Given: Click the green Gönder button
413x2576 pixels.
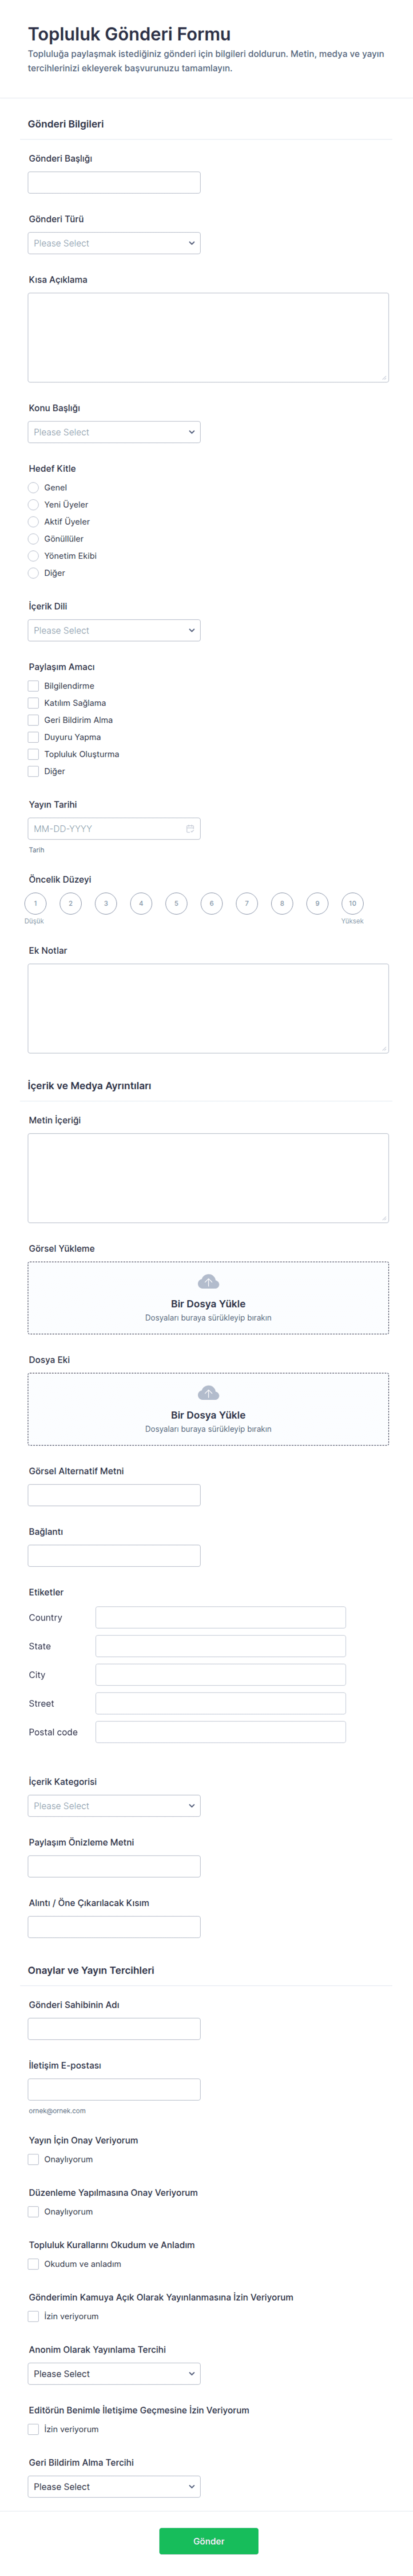Looking at the screenshot, I should coord(208,2540).
